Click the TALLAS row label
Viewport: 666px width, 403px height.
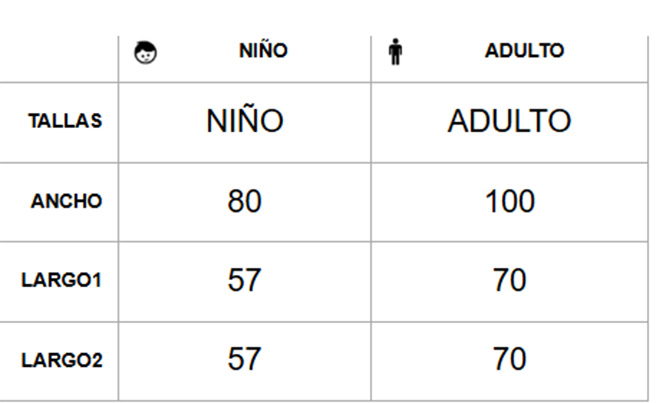(x=65, y=121)
